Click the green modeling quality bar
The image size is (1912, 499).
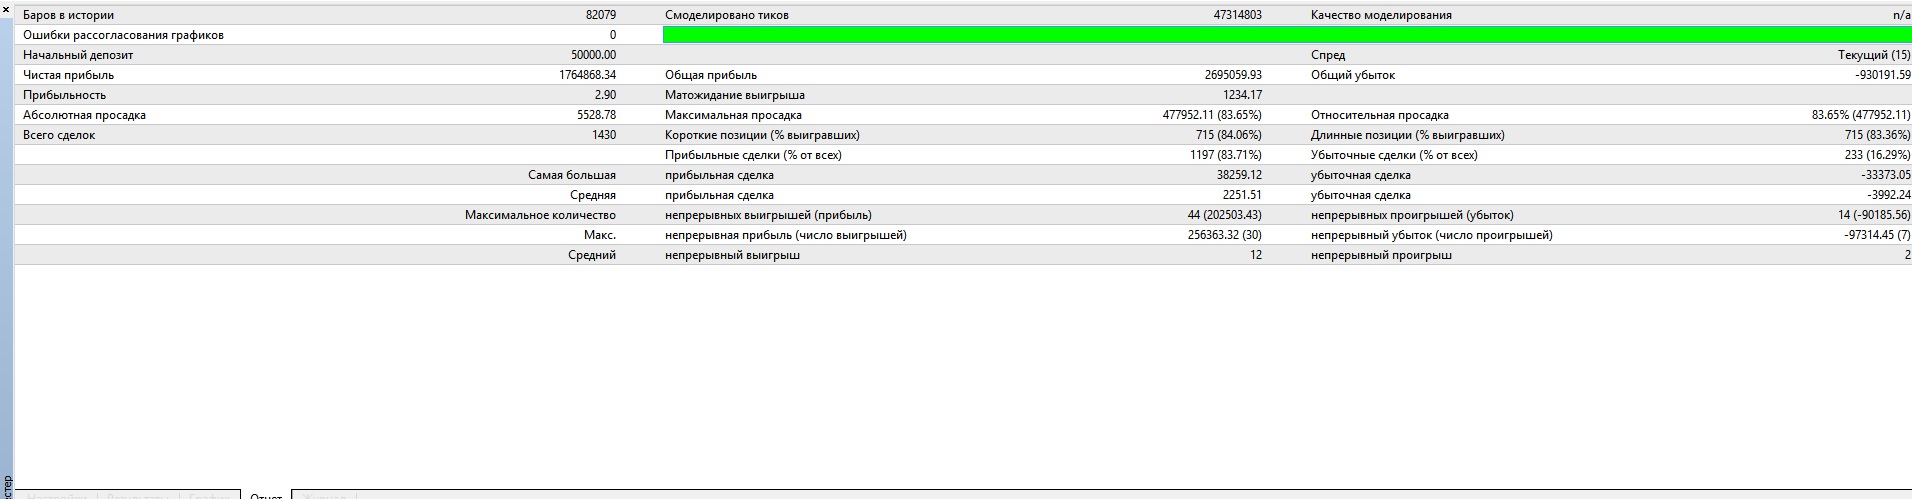(1287, 35)
